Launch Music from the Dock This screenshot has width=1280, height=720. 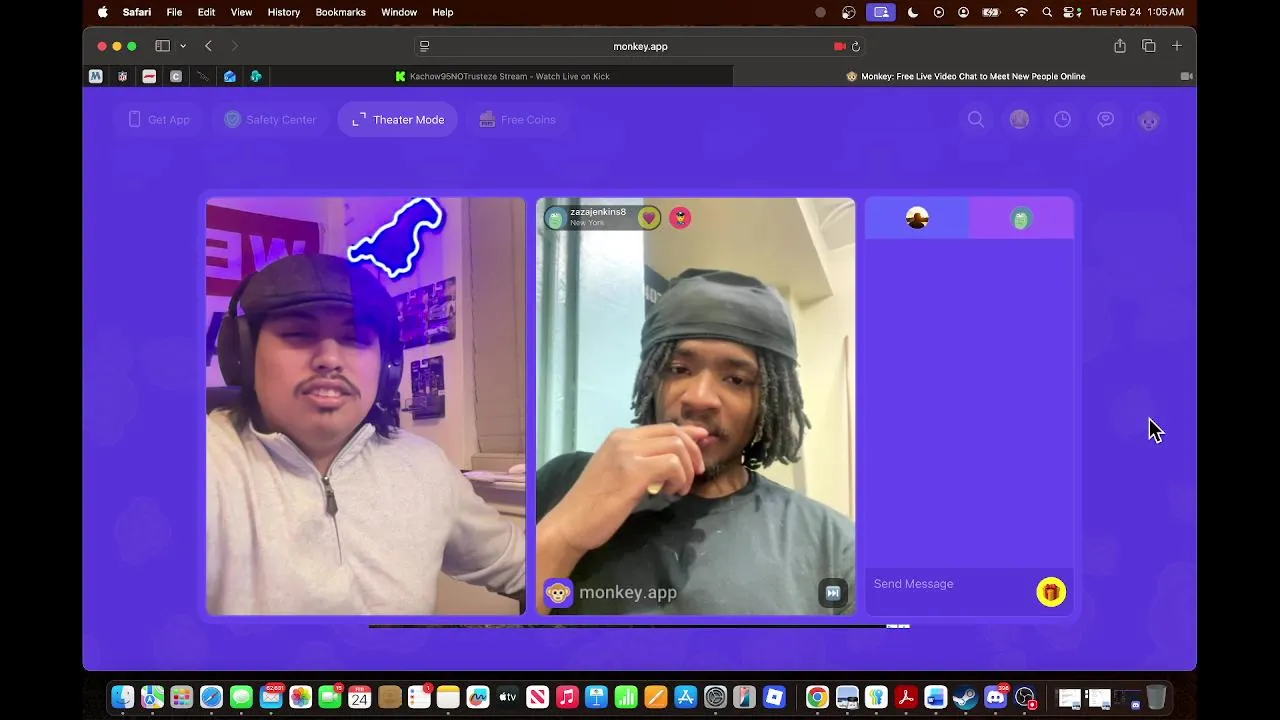[567, 697]
